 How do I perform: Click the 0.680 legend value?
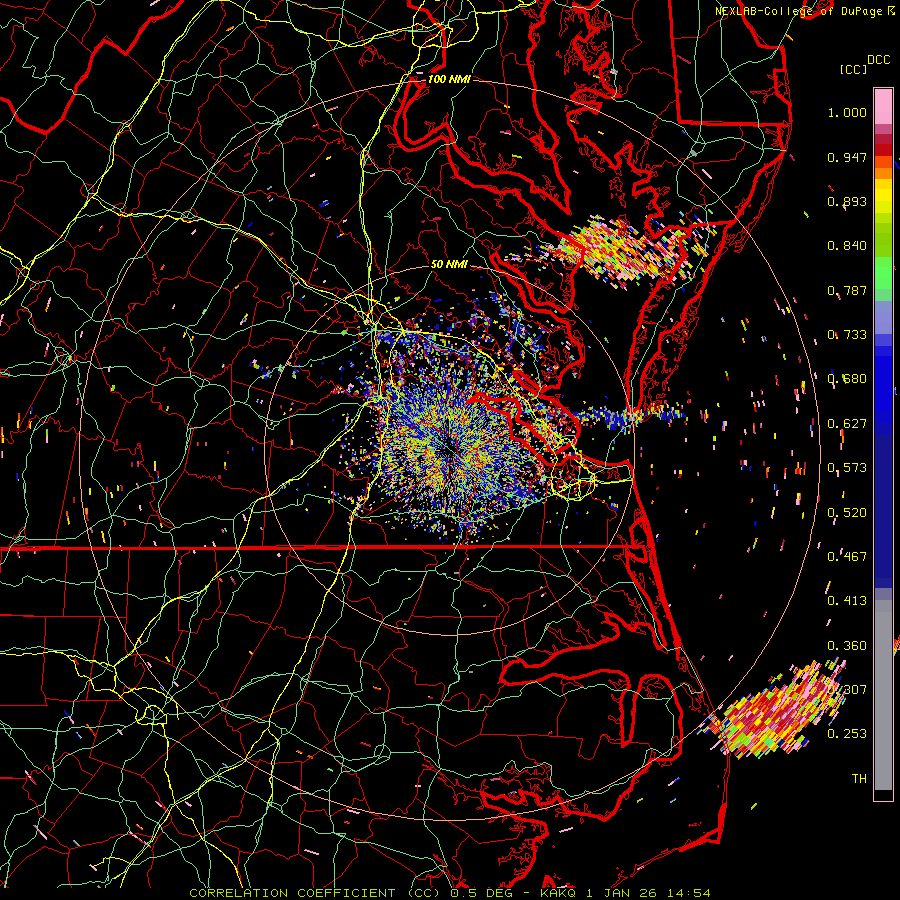[847, 379]
